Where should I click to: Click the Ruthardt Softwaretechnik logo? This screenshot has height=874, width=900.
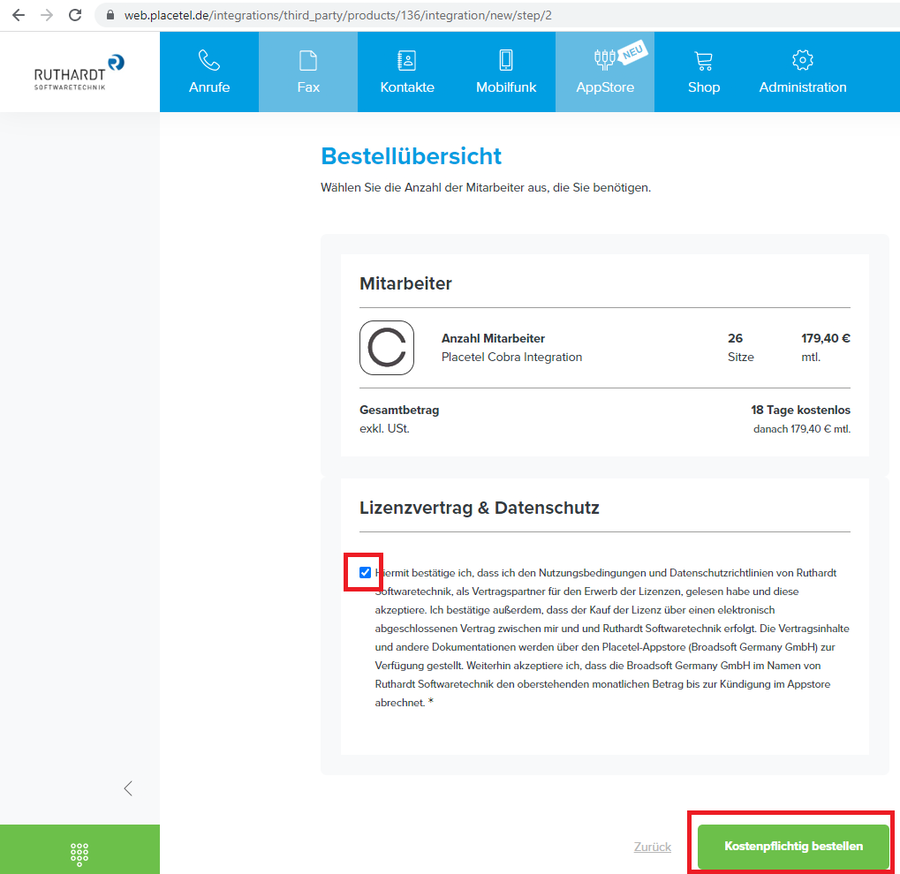pyautogui.click(x=79, y=72)
